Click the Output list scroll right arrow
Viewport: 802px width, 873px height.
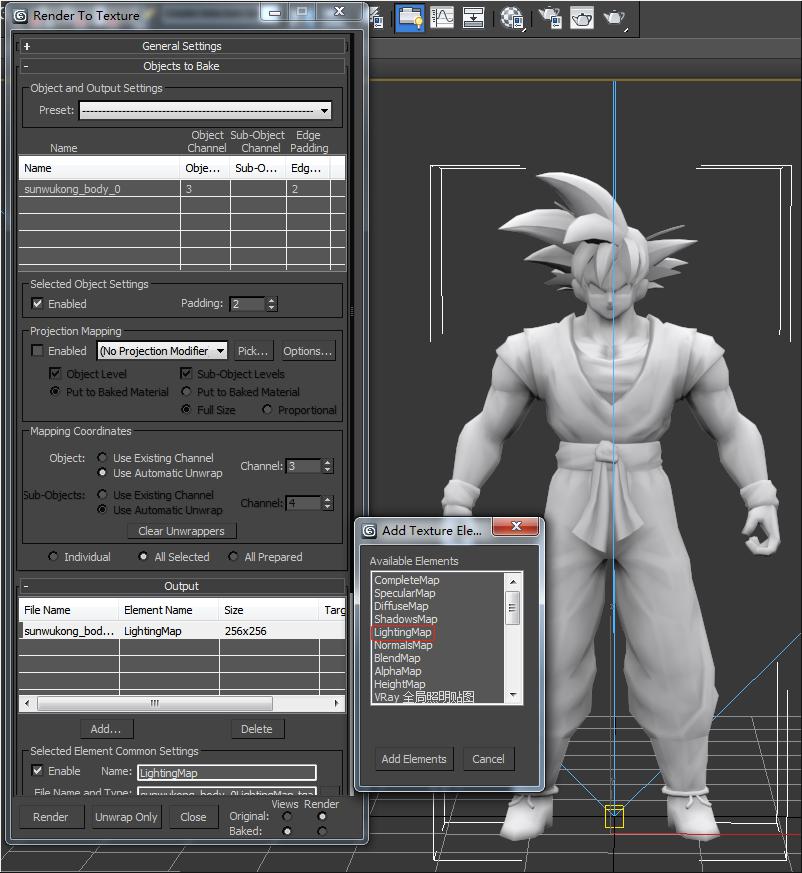(x=336, y=703)
